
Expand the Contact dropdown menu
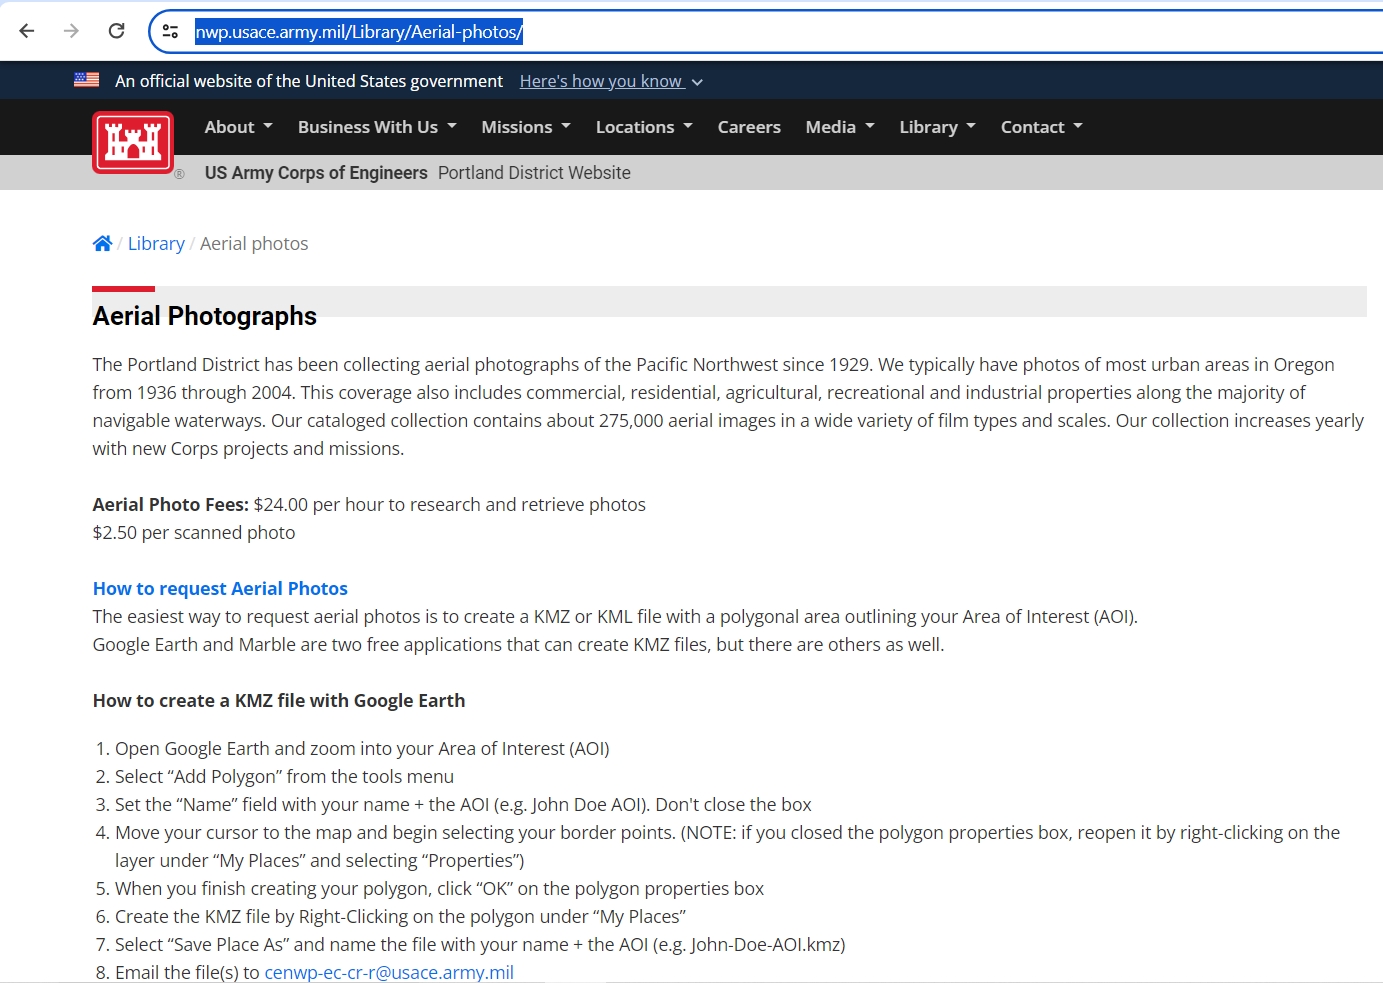click(1041, 127)
